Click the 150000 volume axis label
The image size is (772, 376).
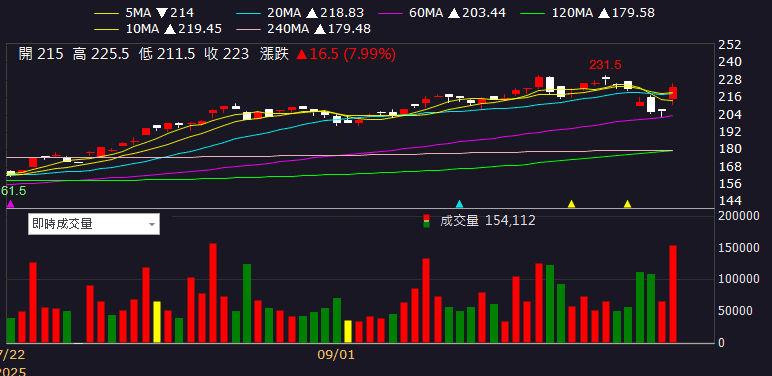click(x=739, y=248)
